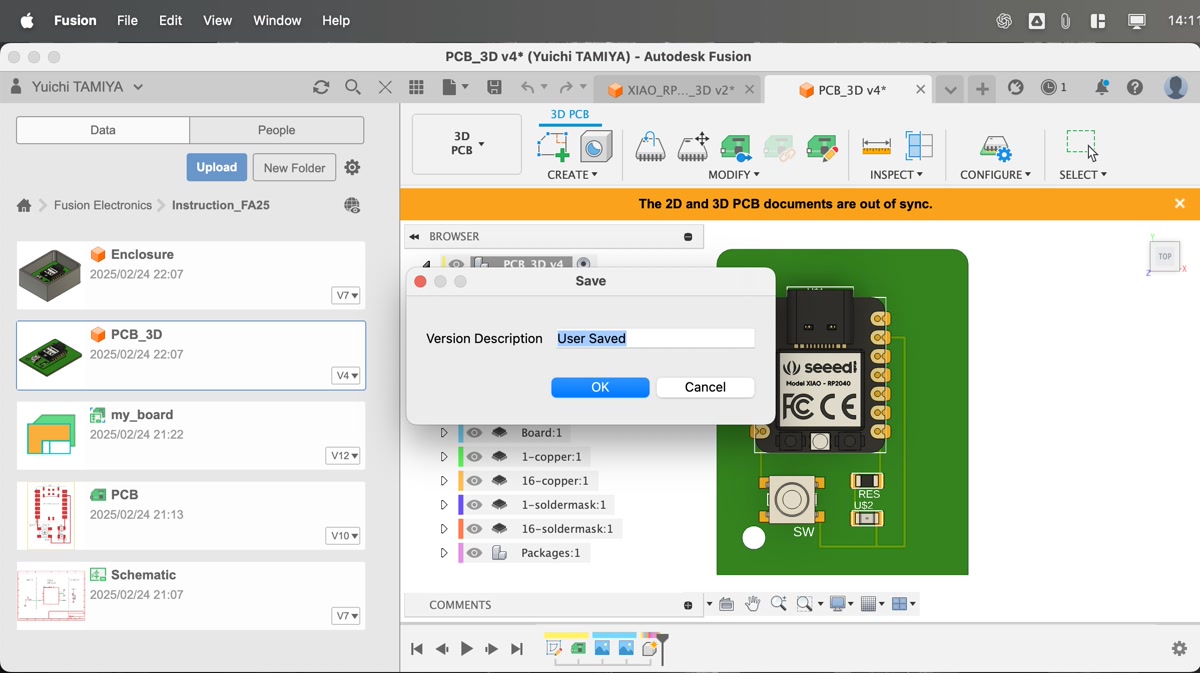This screenshot has height=673, width=1200.
Task: Open the Enclosure thumbnail
Action: [50, 276]
